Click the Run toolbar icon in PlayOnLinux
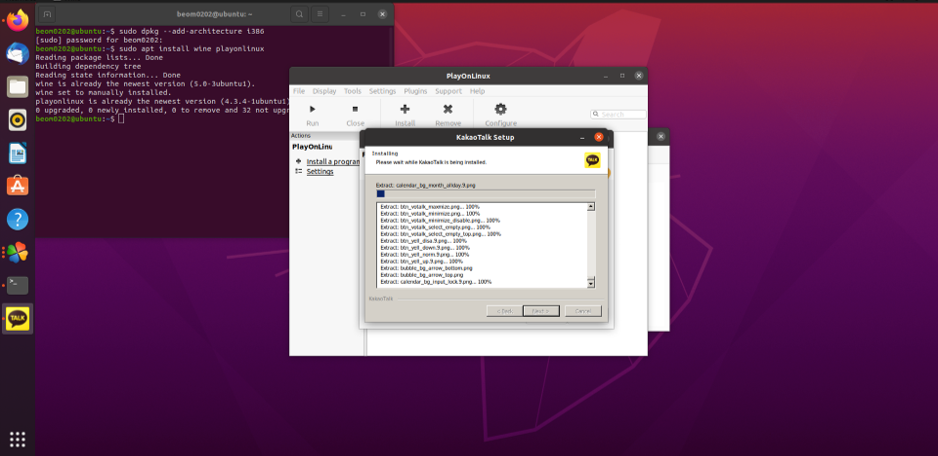 312,110
